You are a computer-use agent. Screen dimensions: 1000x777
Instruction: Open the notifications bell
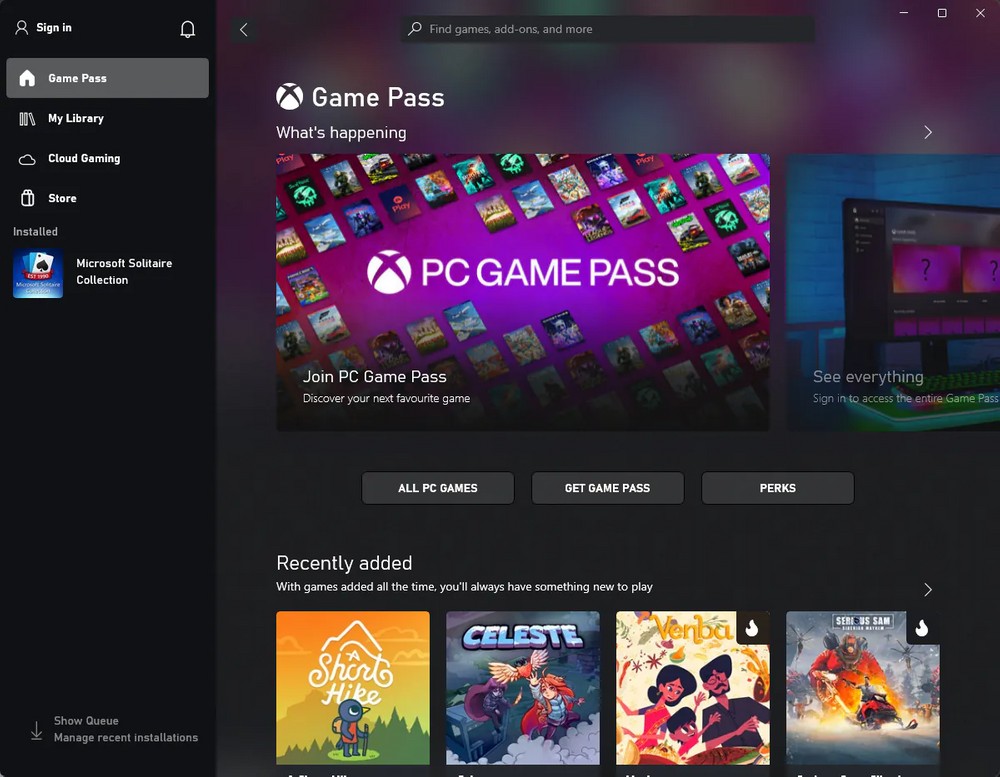point(188,29)
